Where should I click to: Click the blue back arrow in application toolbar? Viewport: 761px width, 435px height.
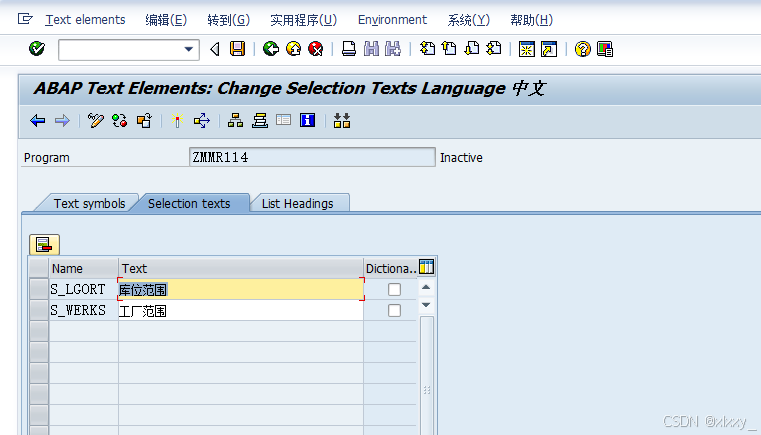point(37,120)
